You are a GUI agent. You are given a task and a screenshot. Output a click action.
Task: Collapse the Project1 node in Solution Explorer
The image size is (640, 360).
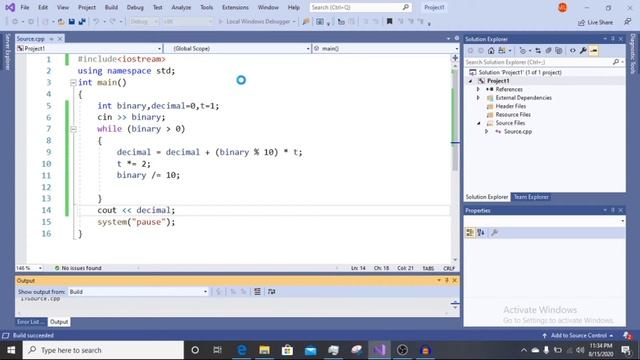471,81
